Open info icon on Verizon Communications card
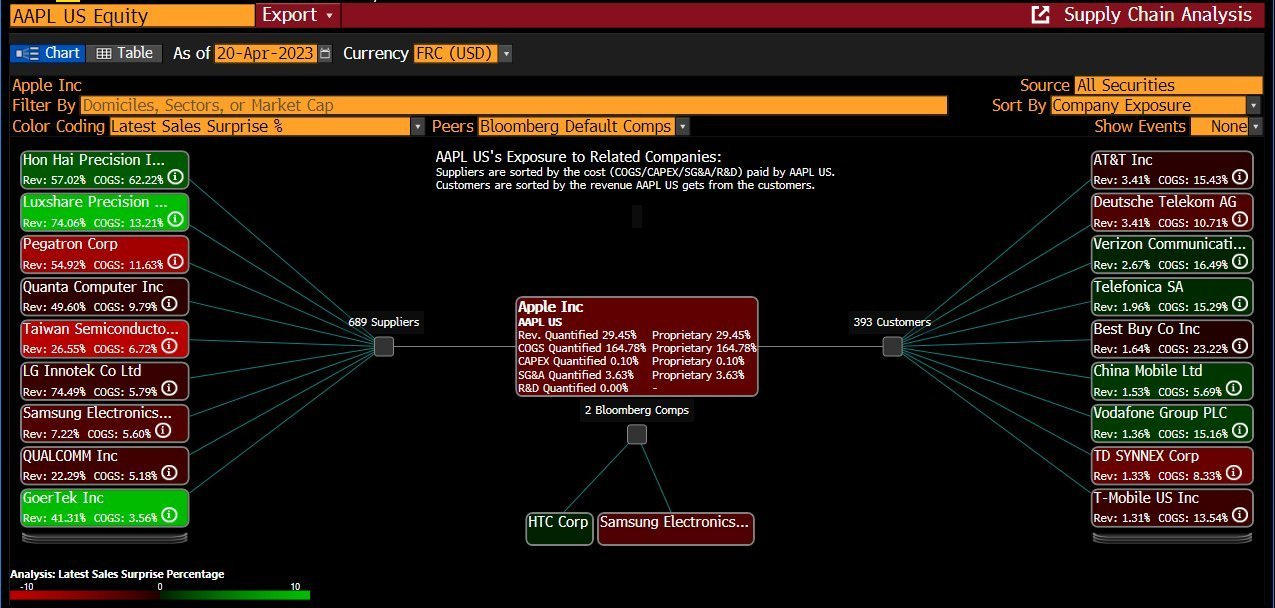Viewport: 1275px width, 608px height. click(1240, 261)
